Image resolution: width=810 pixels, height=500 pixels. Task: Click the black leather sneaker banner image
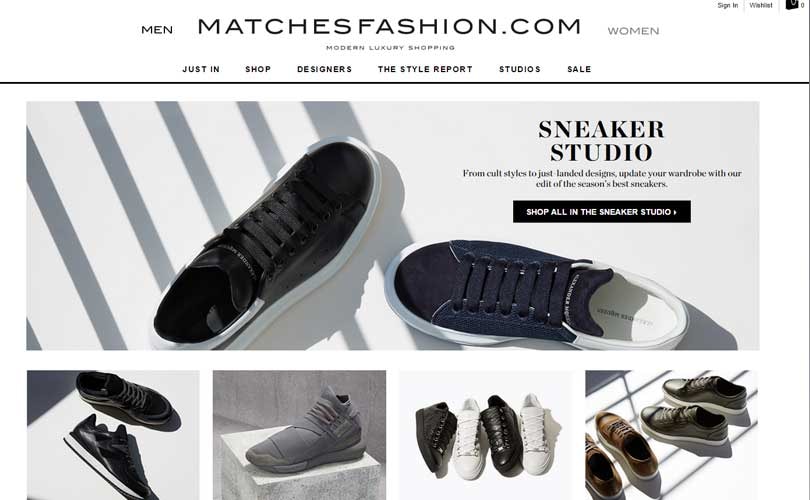click(x=269, y=243)
